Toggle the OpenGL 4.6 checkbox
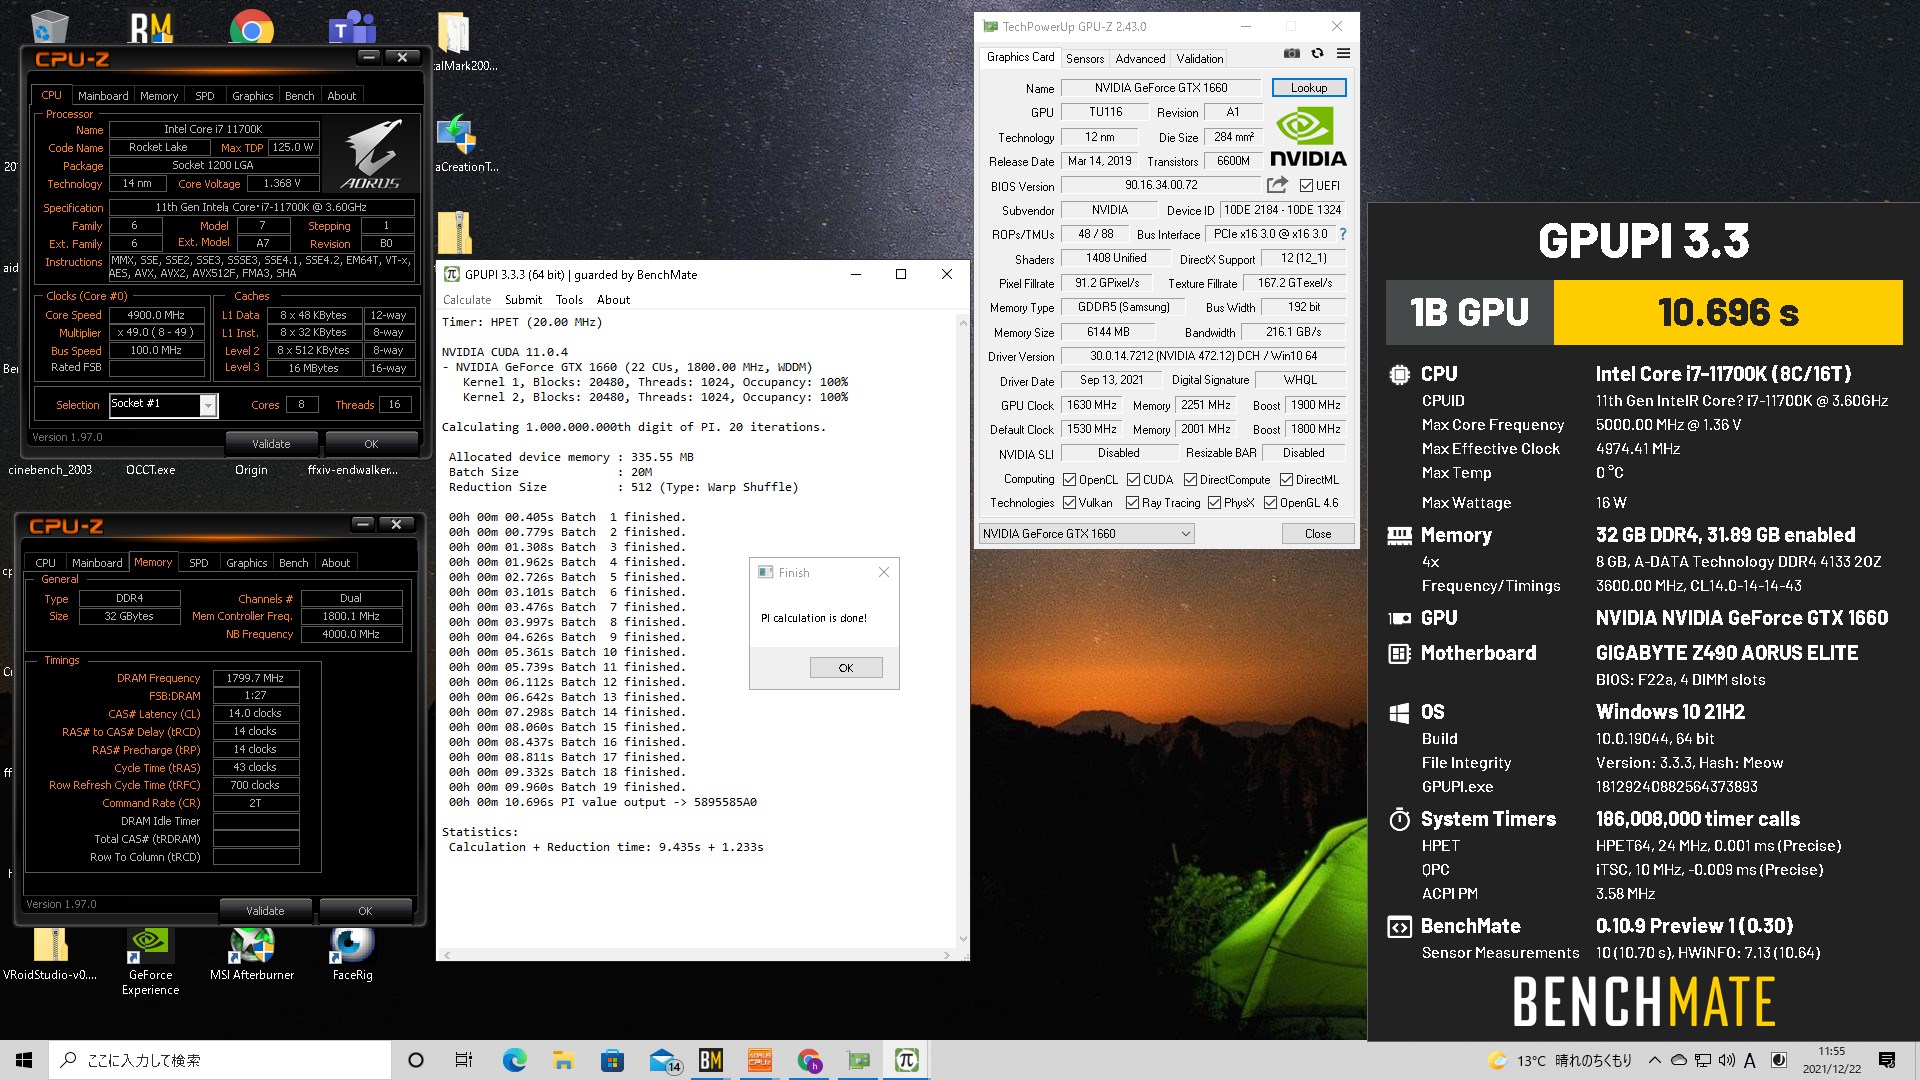The width and height of the screenshot is (1920, 1080). 1270,503
